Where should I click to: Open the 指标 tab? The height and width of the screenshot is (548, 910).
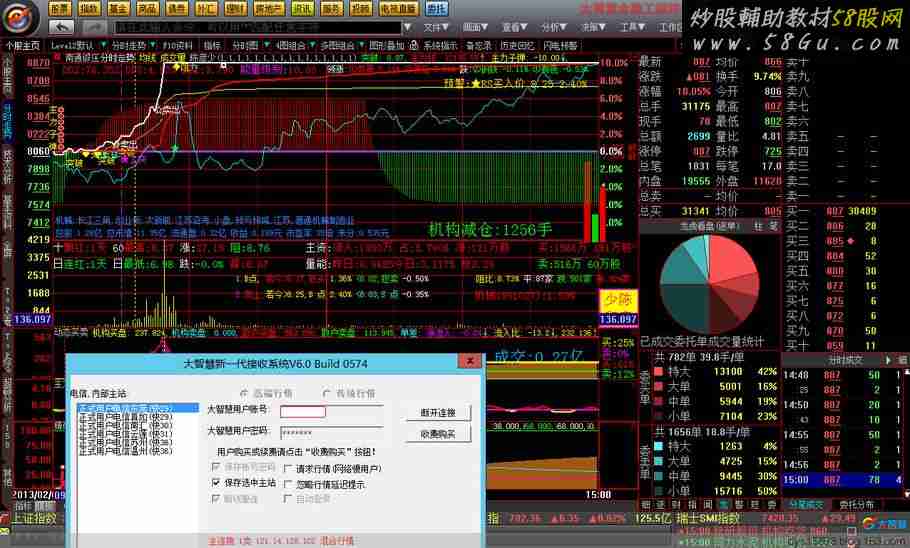click(x=212, y=45)
